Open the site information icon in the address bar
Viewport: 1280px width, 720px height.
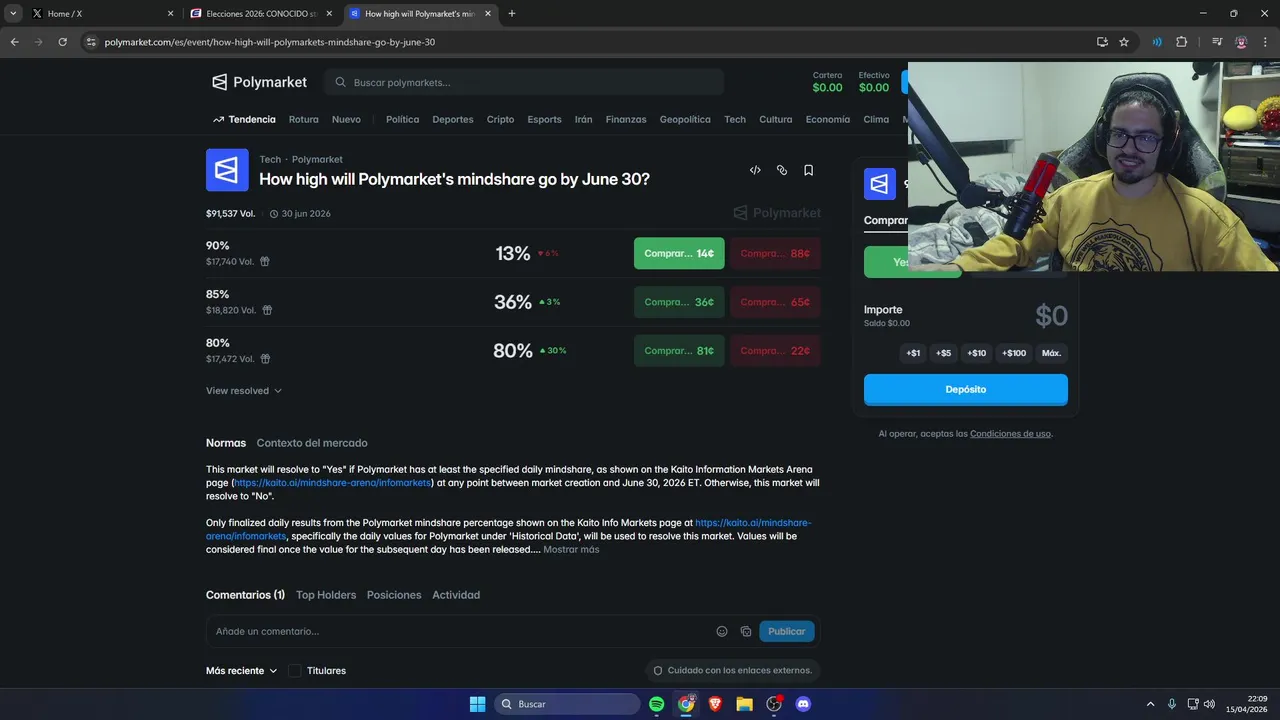coord(91,42)
